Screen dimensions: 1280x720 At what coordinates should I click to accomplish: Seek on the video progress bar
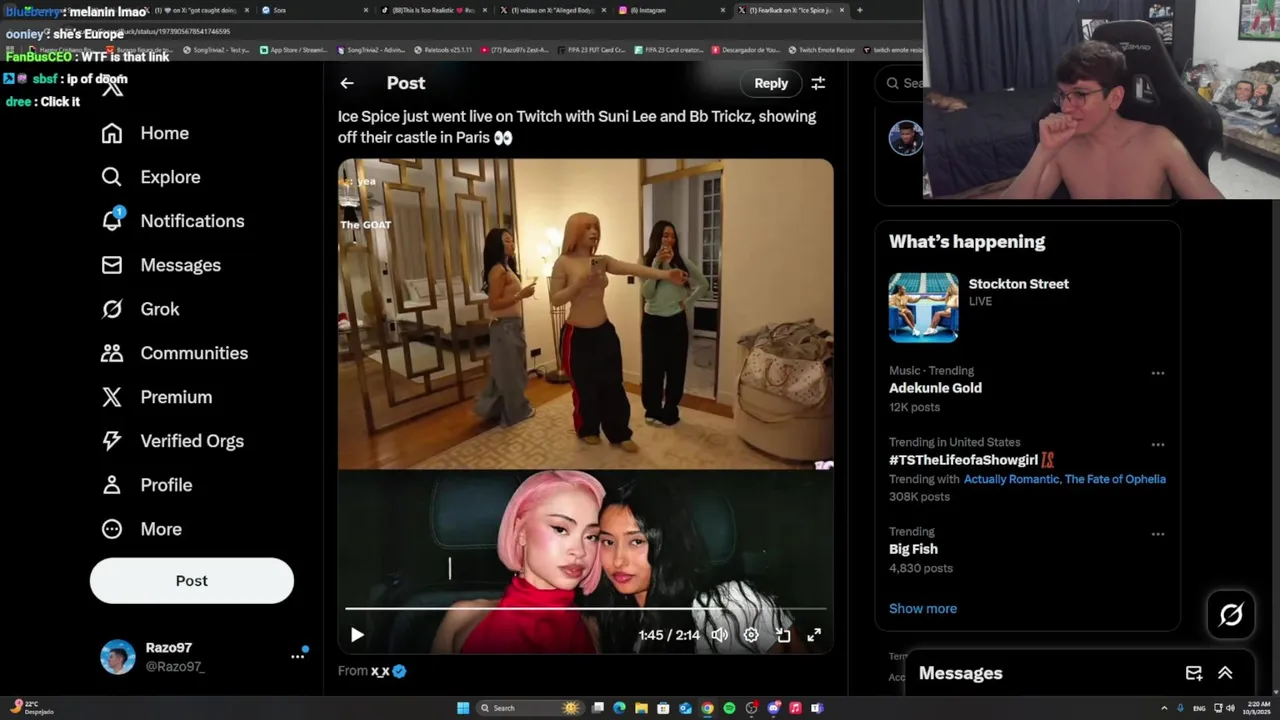point(586,608)
